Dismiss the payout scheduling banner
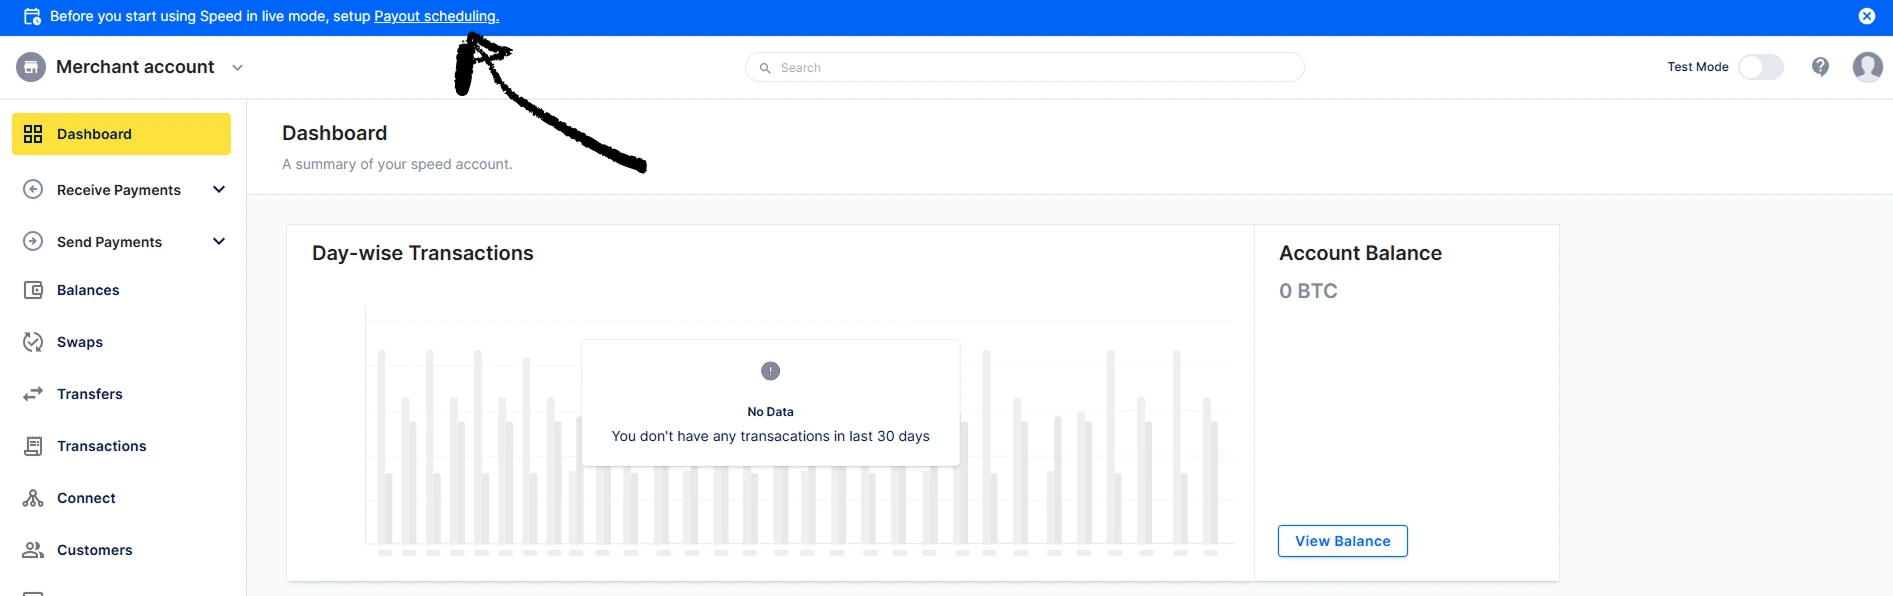Image resolution: width=1893 pixels, height=596 pixels. coord(1866,16)
